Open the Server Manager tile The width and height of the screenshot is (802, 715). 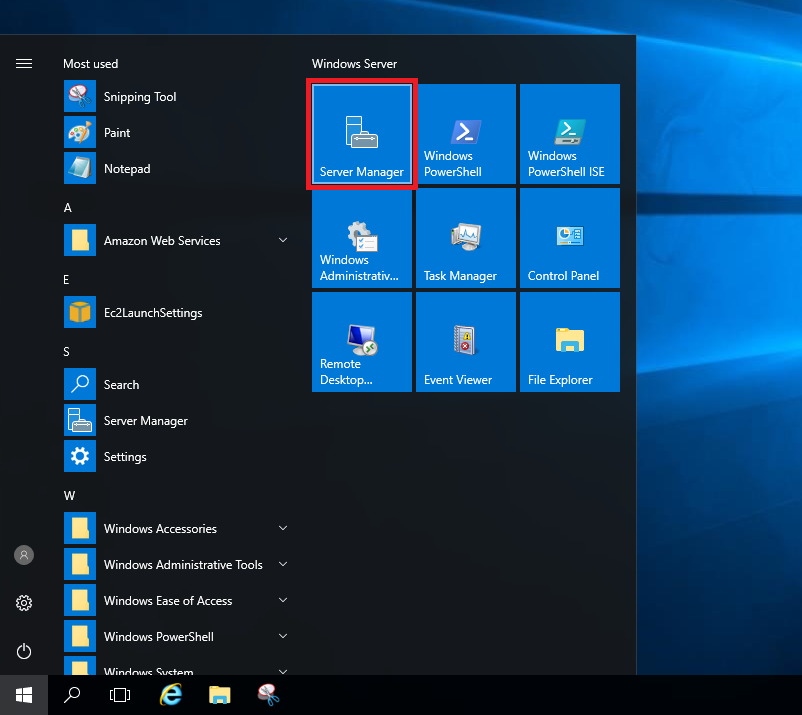point(362,134)
